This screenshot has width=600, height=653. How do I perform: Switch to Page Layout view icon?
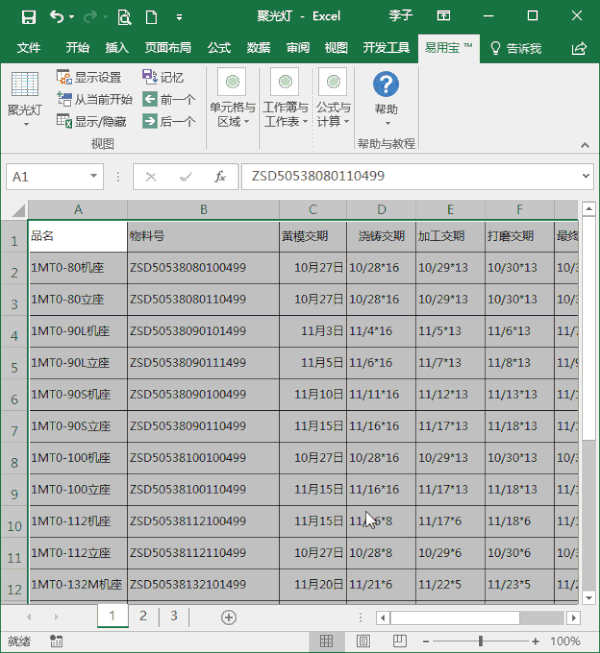pyautogui.click(x=363, y=641)
